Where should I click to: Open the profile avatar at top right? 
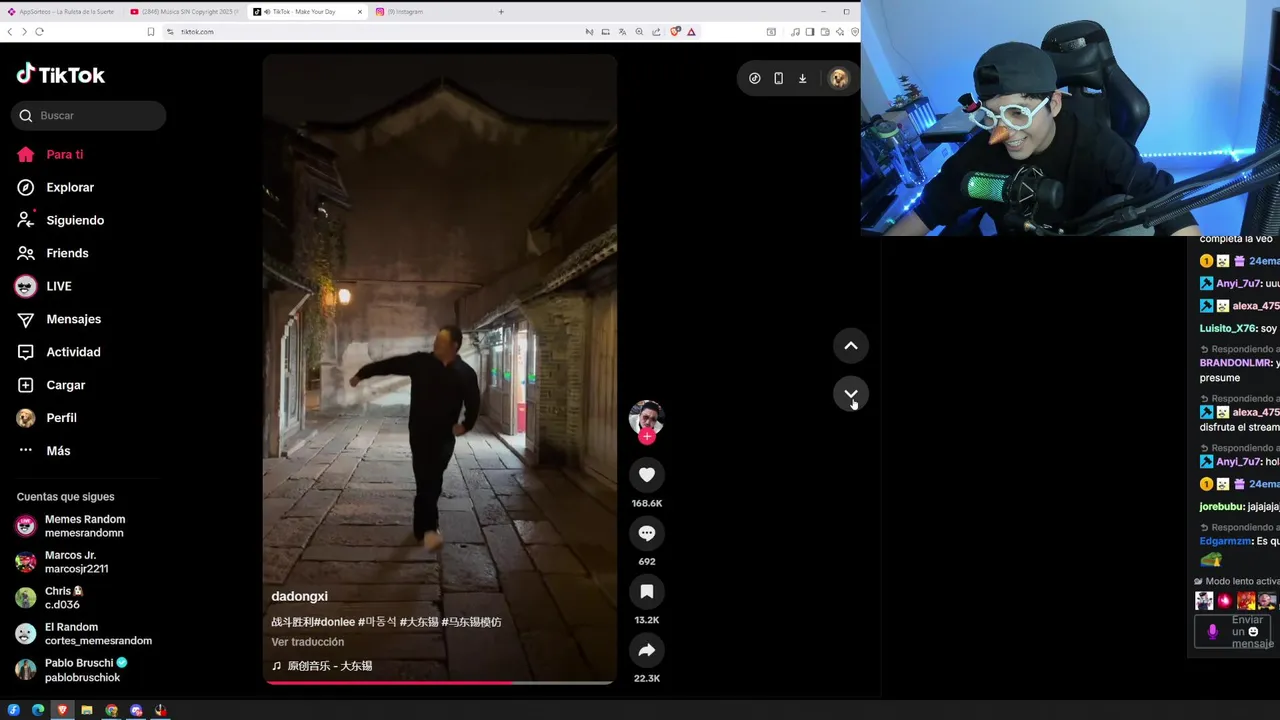[x=839, y=78]
